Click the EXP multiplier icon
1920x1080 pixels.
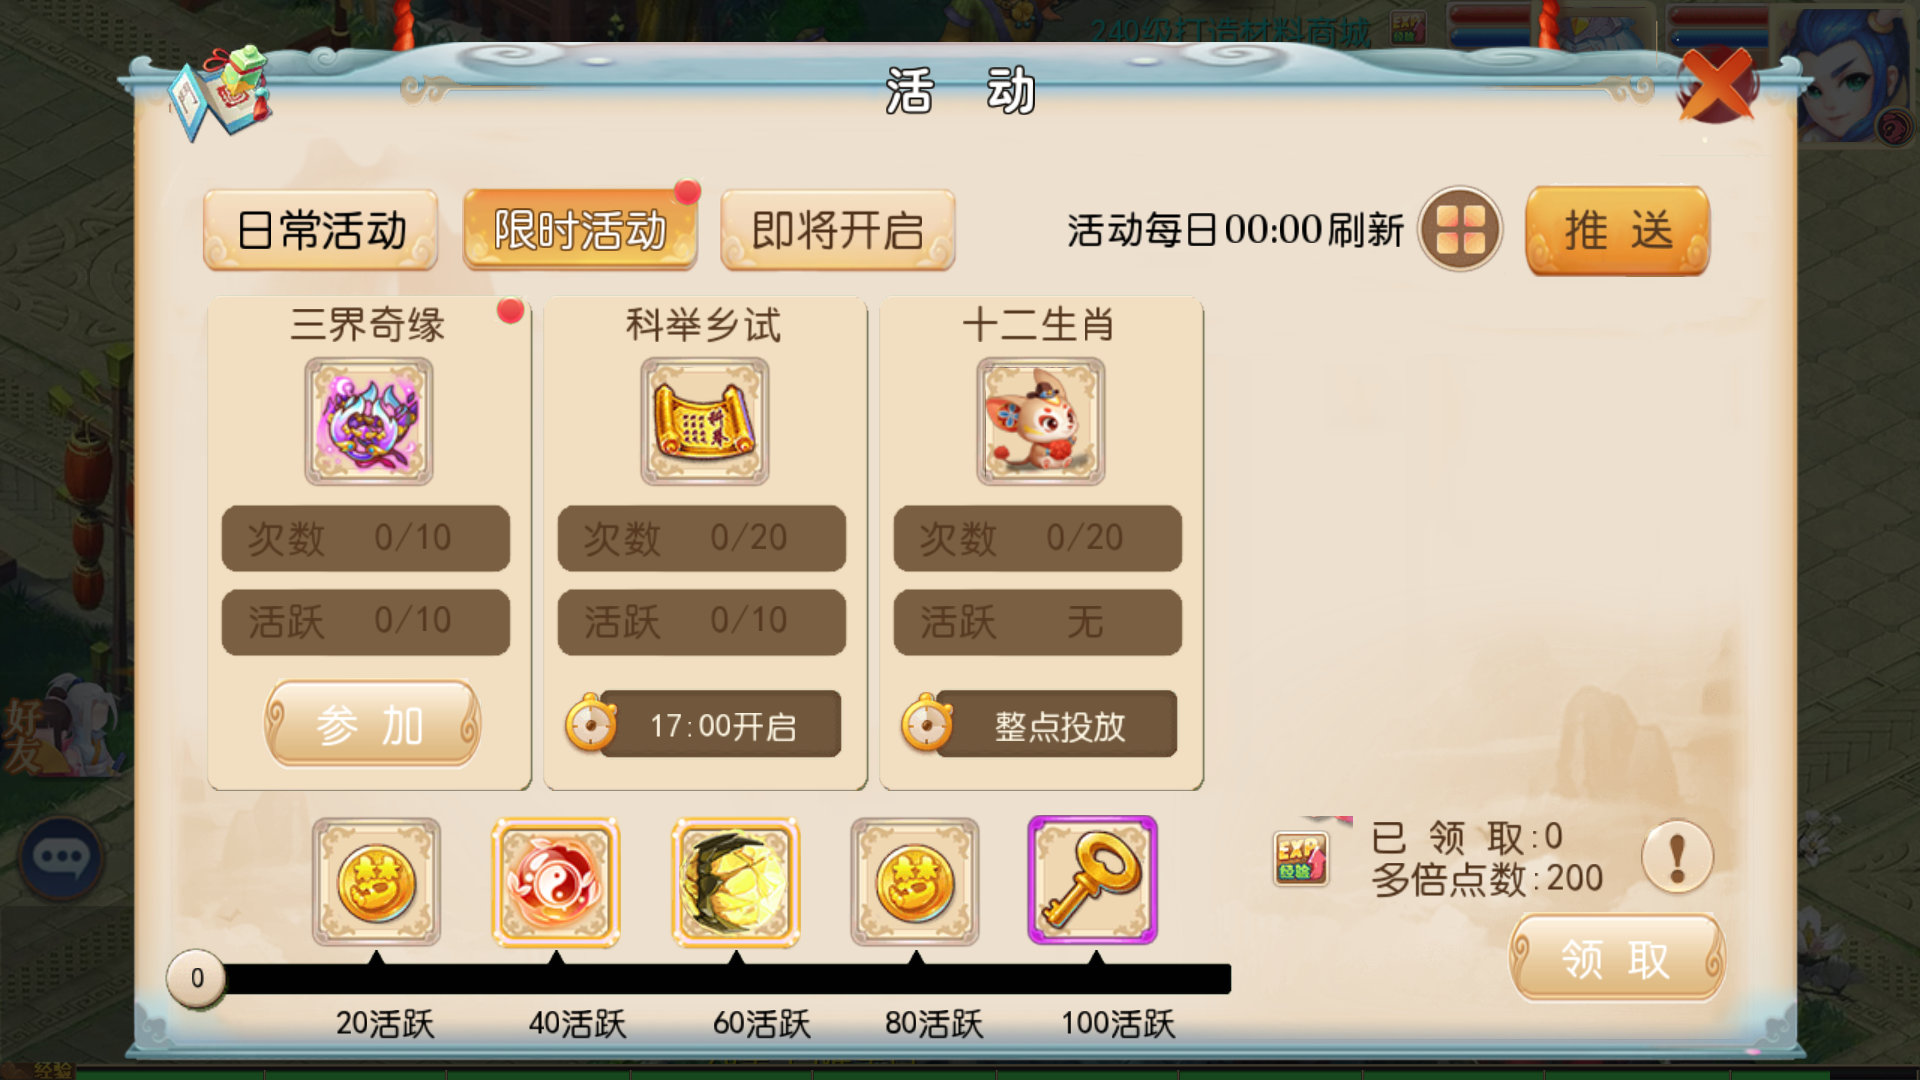(x=1301, y=858)
